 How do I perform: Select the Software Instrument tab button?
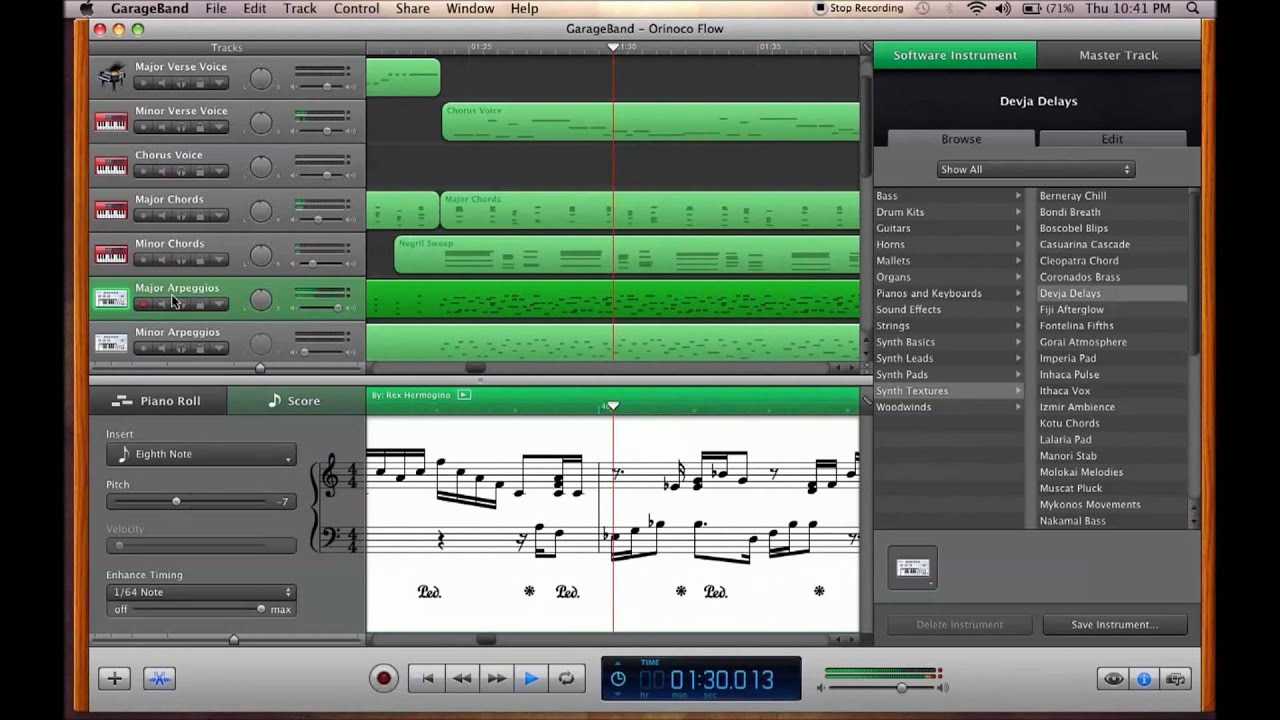click(x=955, y=55)
